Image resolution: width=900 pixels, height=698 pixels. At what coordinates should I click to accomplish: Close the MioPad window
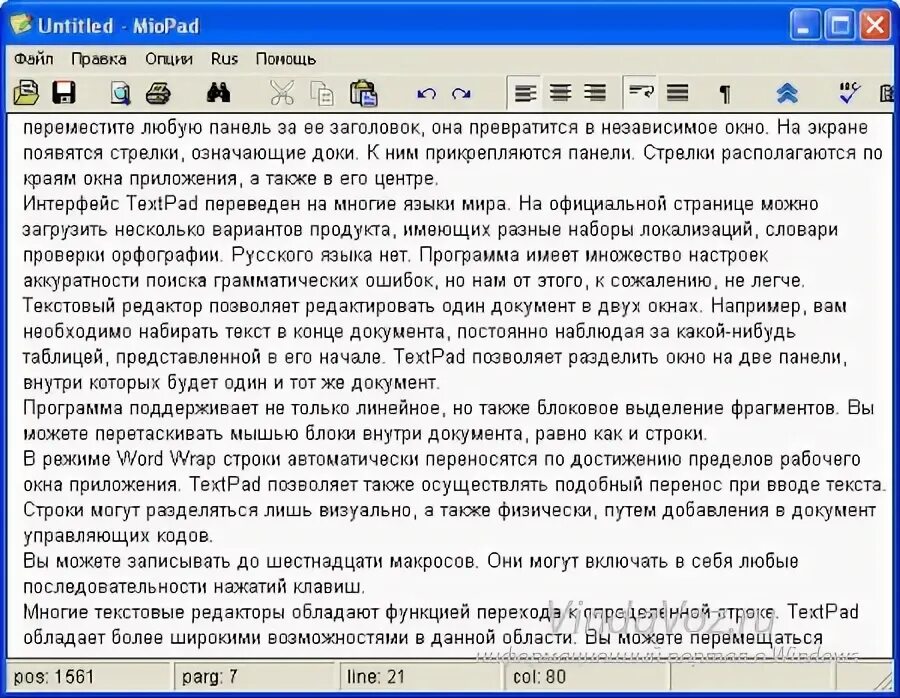tap(875, 25)
